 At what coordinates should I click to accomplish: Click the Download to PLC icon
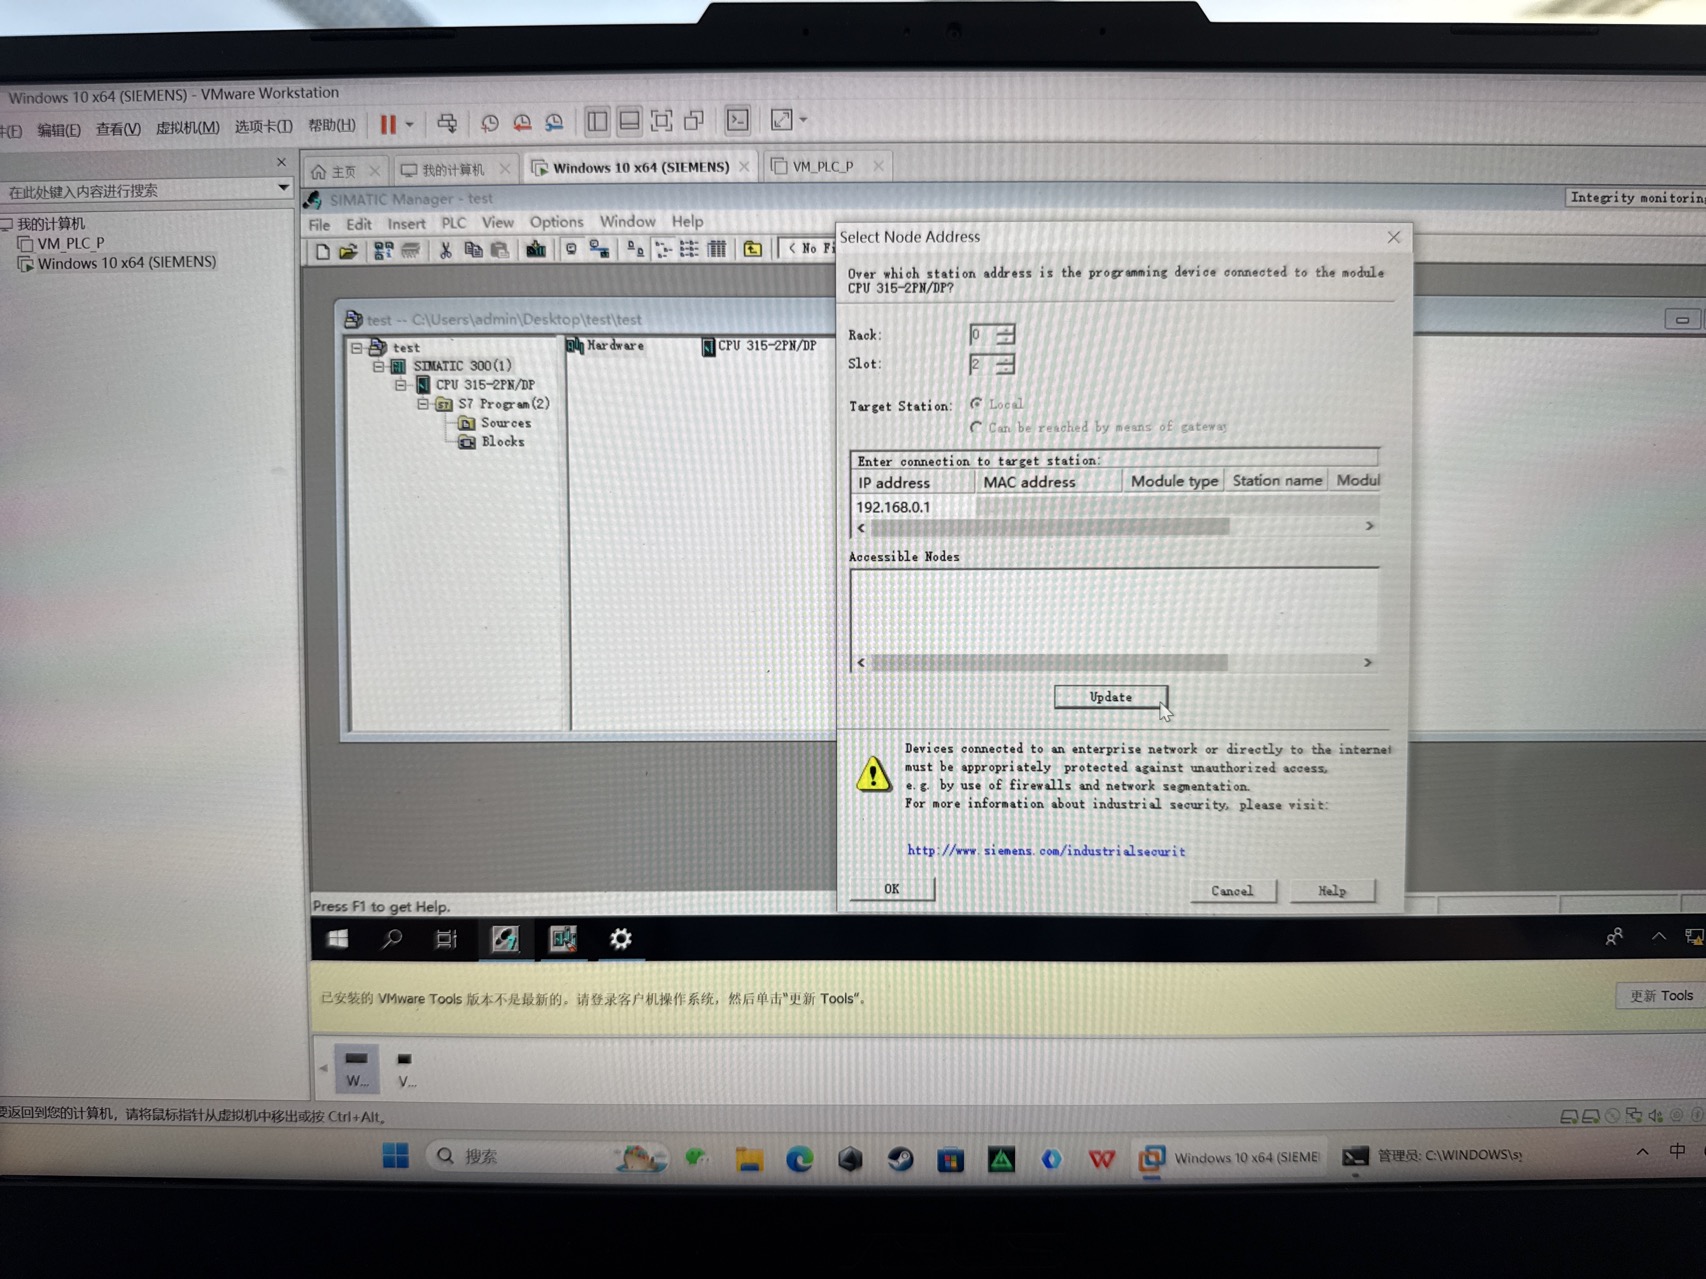point(537,250)
